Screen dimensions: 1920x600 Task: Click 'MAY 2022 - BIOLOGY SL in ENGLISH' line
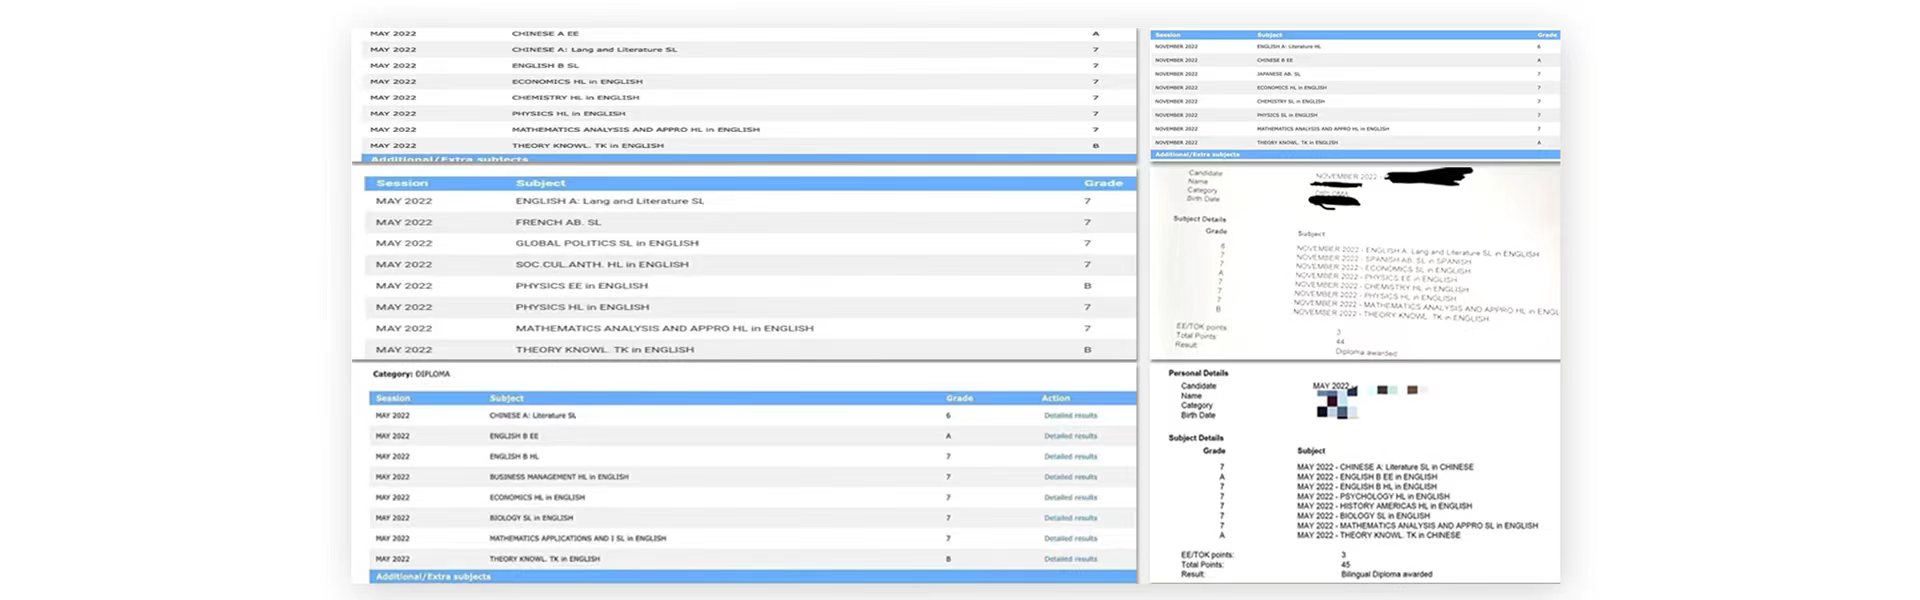click(x=1363, y=516)
